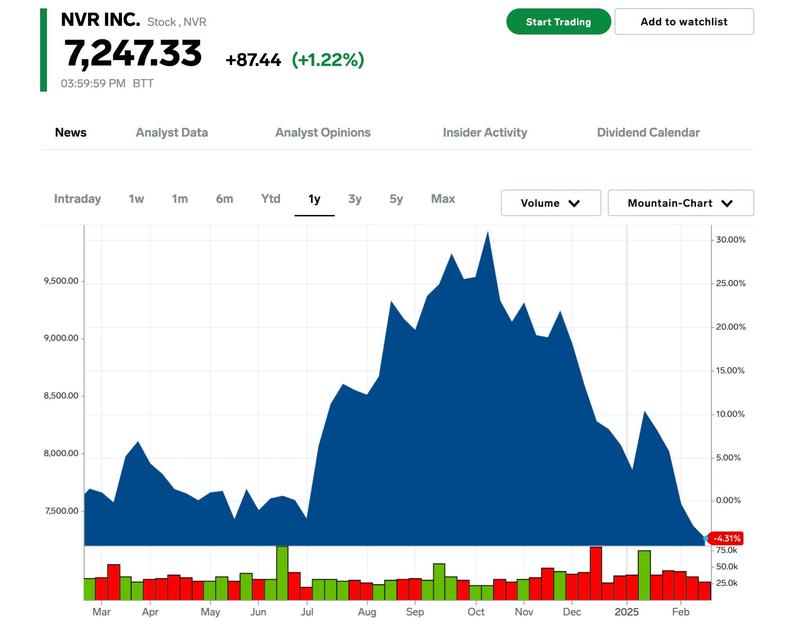Switch to Analyst Data tab
This screenshot has height=634, width=800.
coord(171,132)
